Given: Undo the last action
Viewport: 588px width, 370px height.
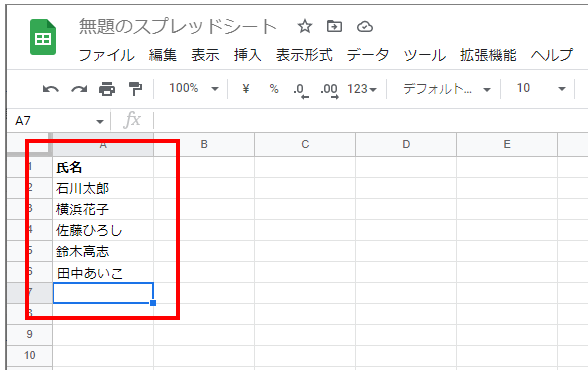Looking at the screenshot, I should tap(51, 89).
